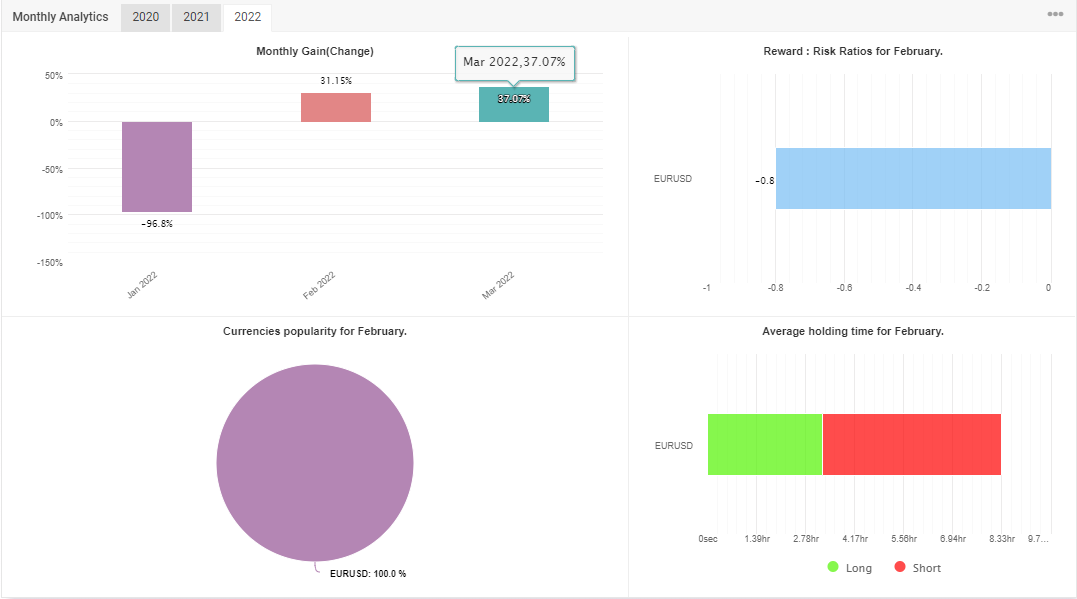
Task: Select the Mar 2022 teal bar
Action: pyautogui.click(x=514, y=104)
